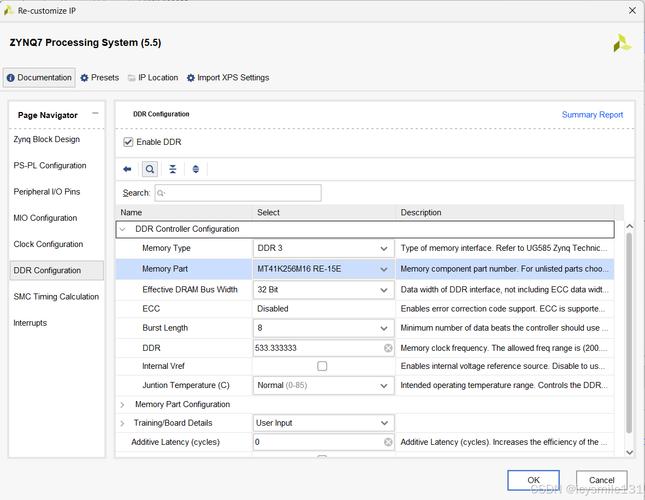Click the expand all toolbar icon
Viewport: 645px width, 500px height.
(x=196, y=169)
